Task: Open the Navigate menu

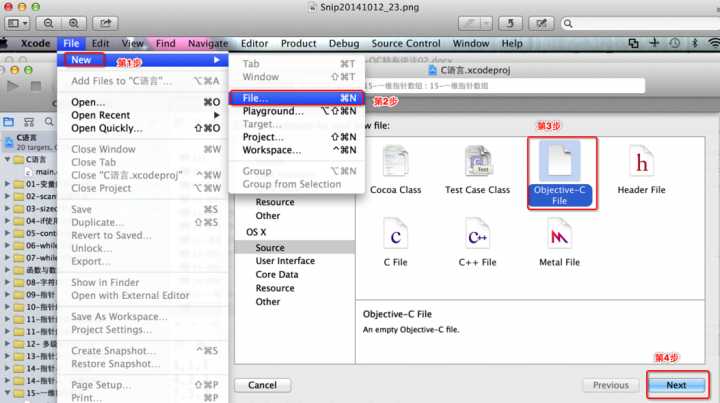Action: pos(208,43)
